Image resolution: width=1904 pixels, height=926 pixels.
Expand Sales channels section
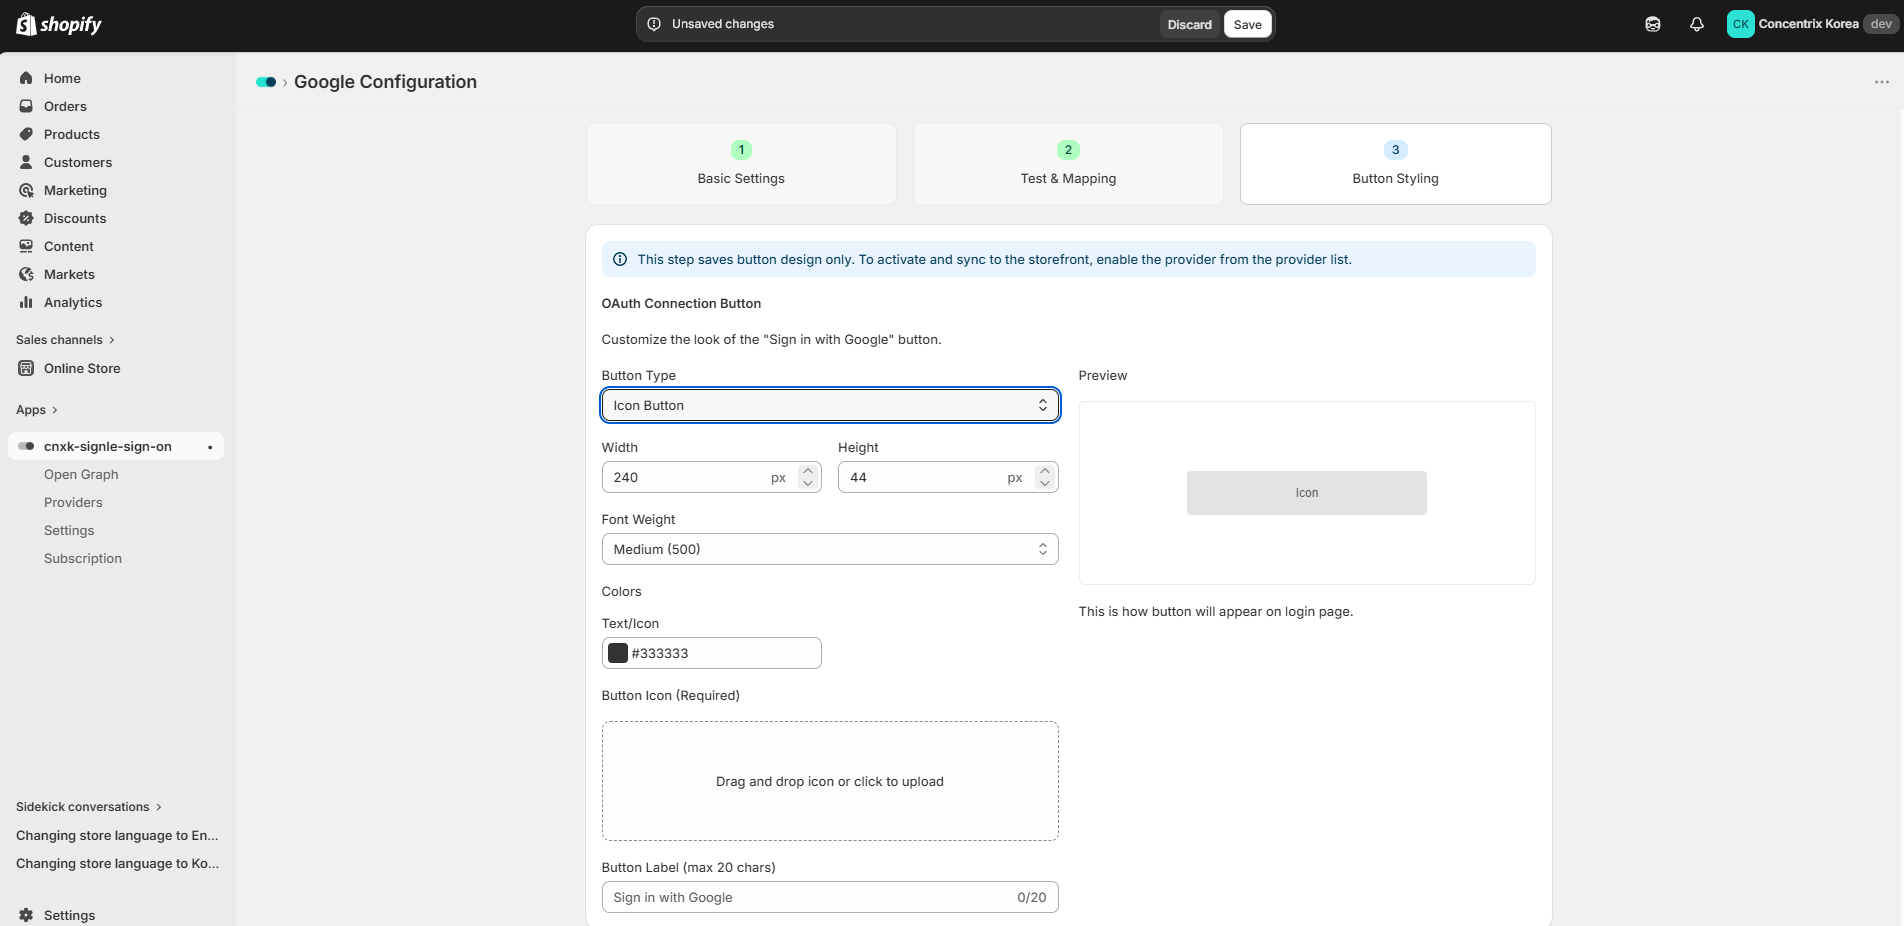[x=66, y=340]
